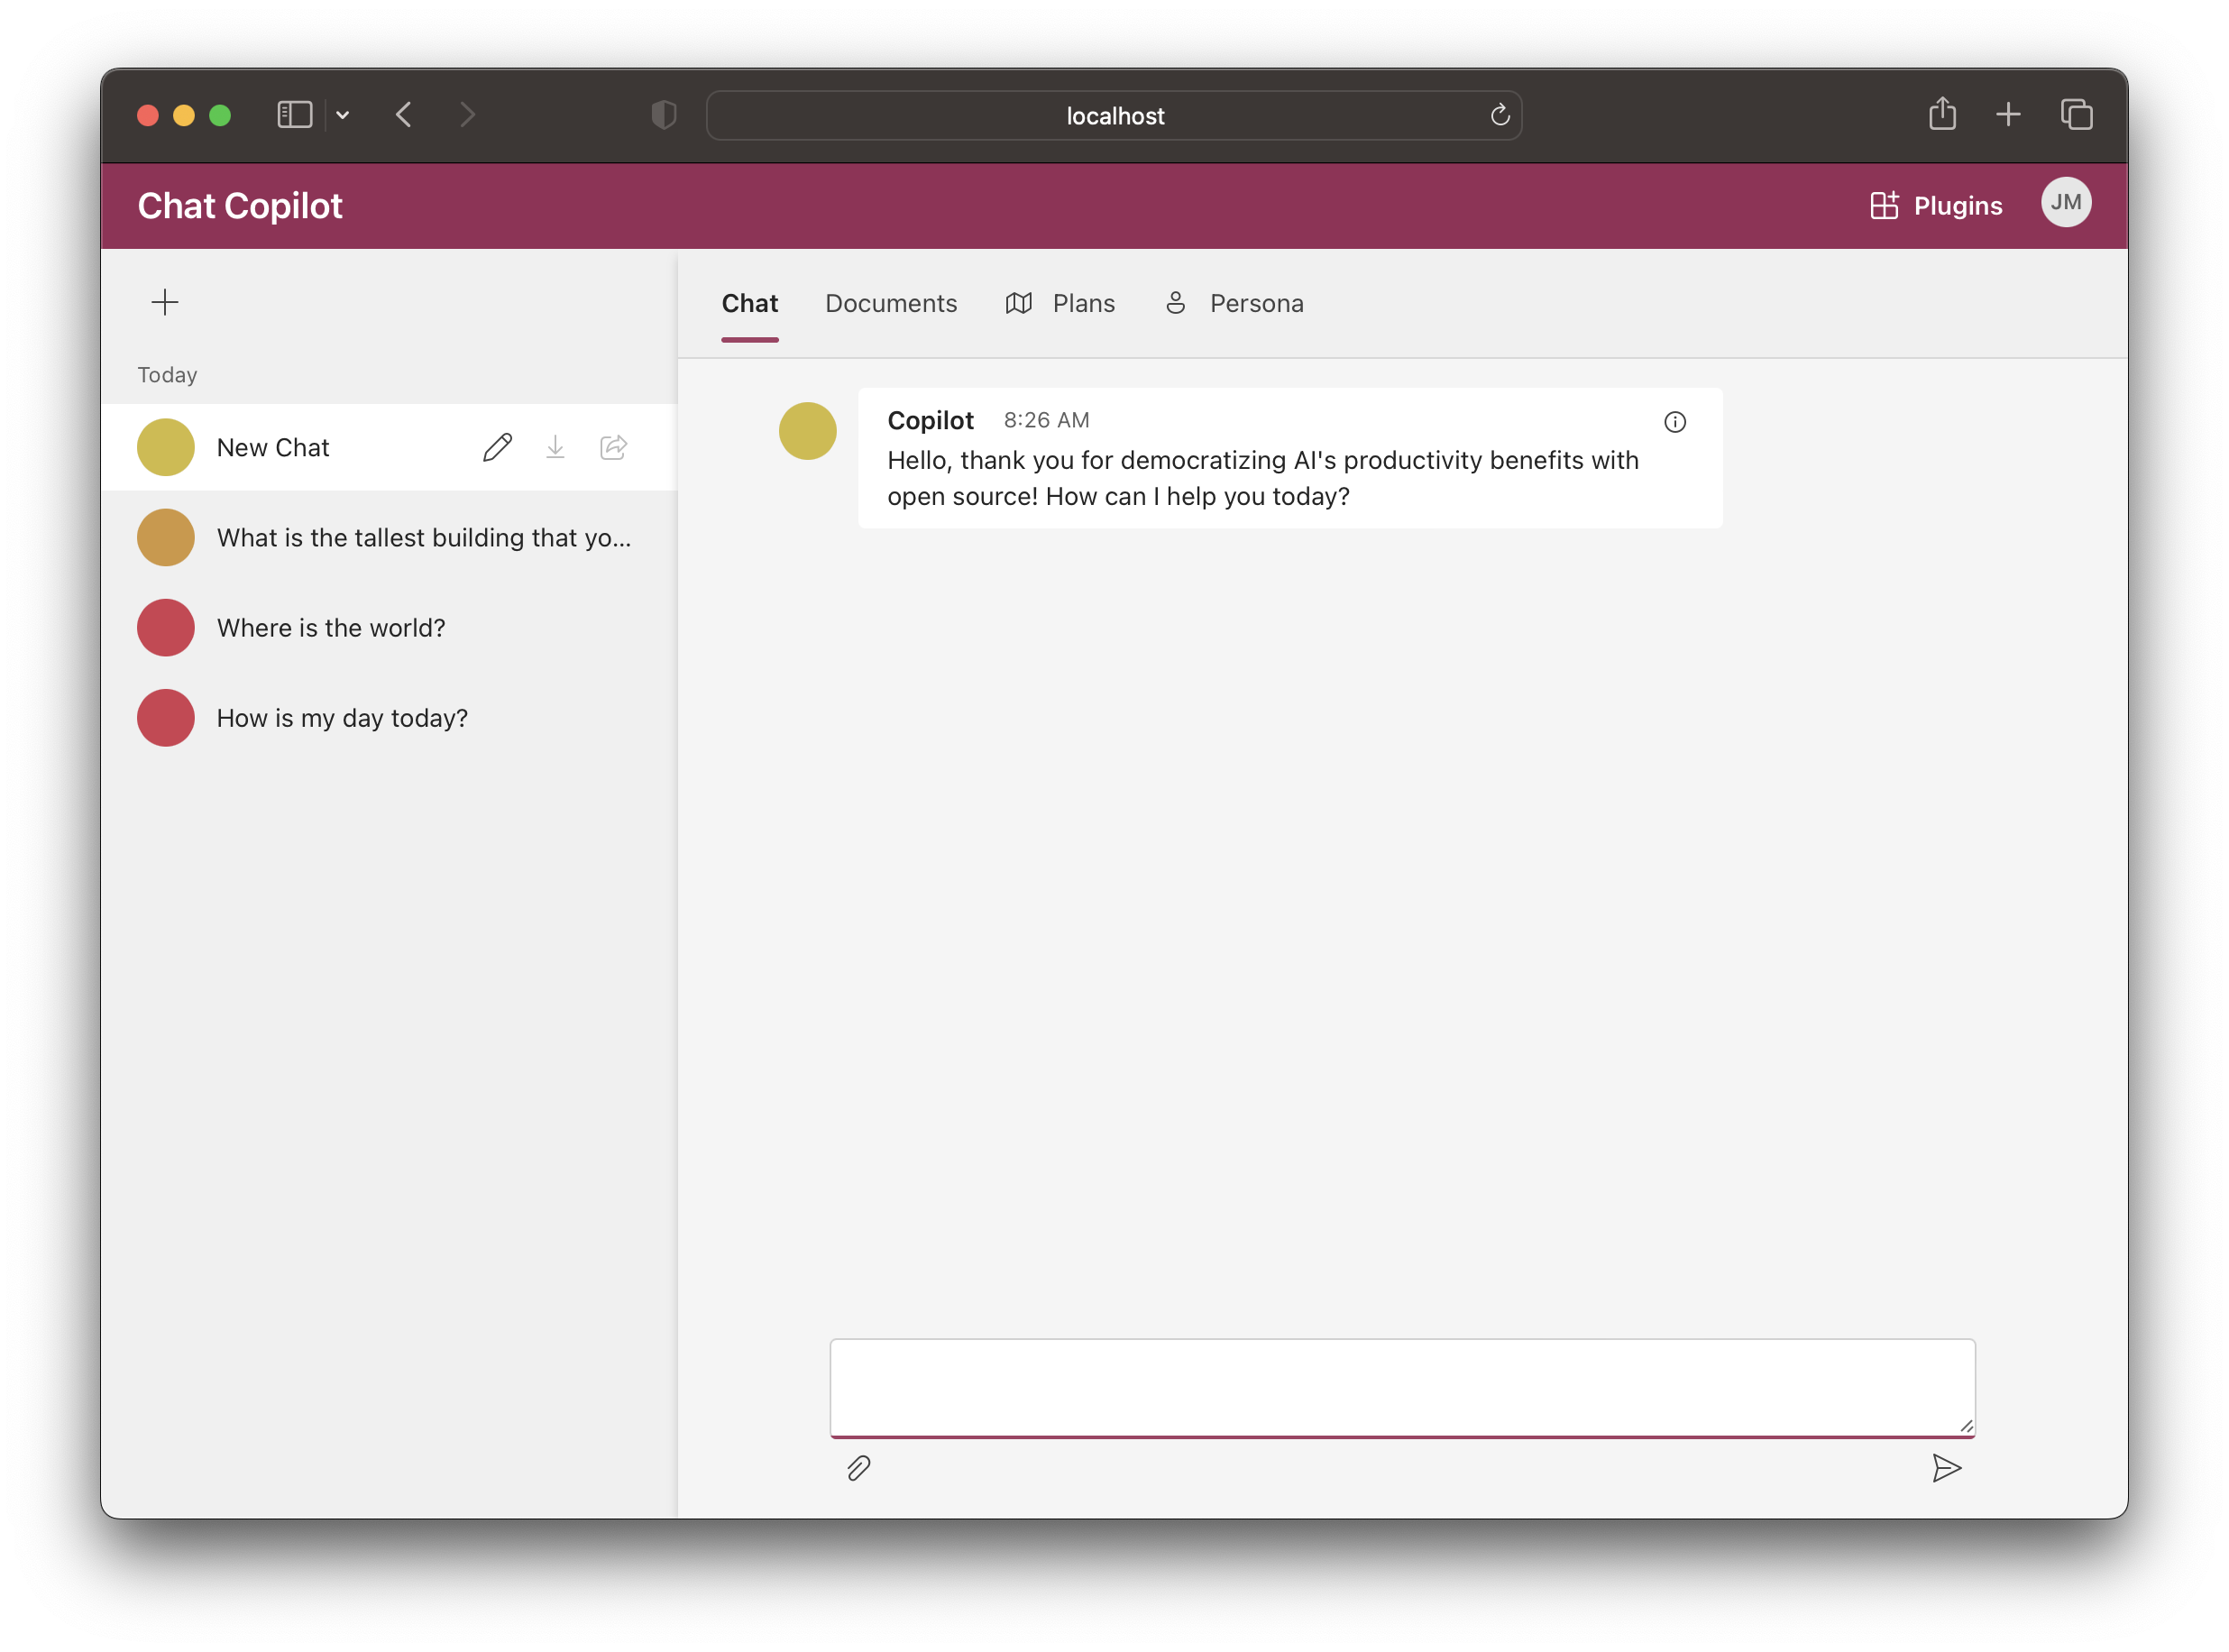
Task: Click the privacy shield icon in Safari
Action: click(663, 115)
